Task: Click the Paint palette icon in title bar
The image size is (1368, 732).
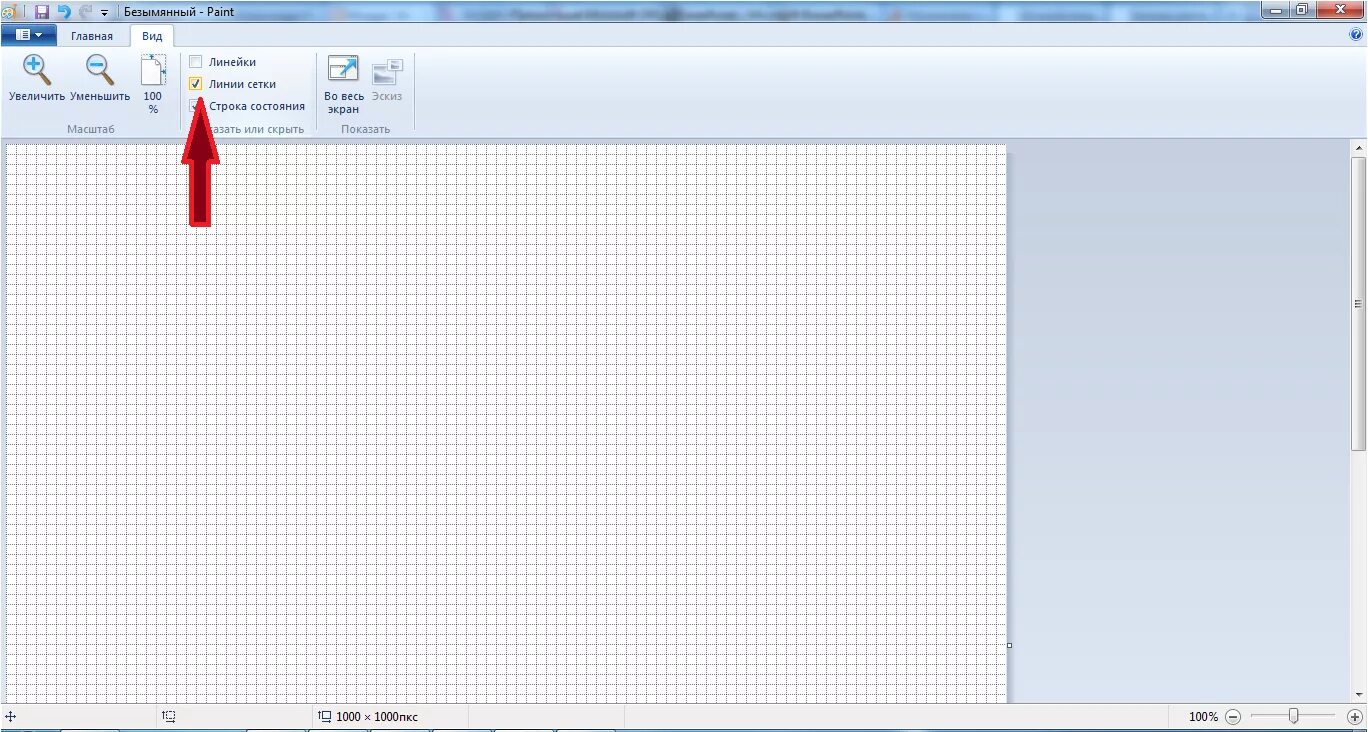Action: (x=9, y=12)
